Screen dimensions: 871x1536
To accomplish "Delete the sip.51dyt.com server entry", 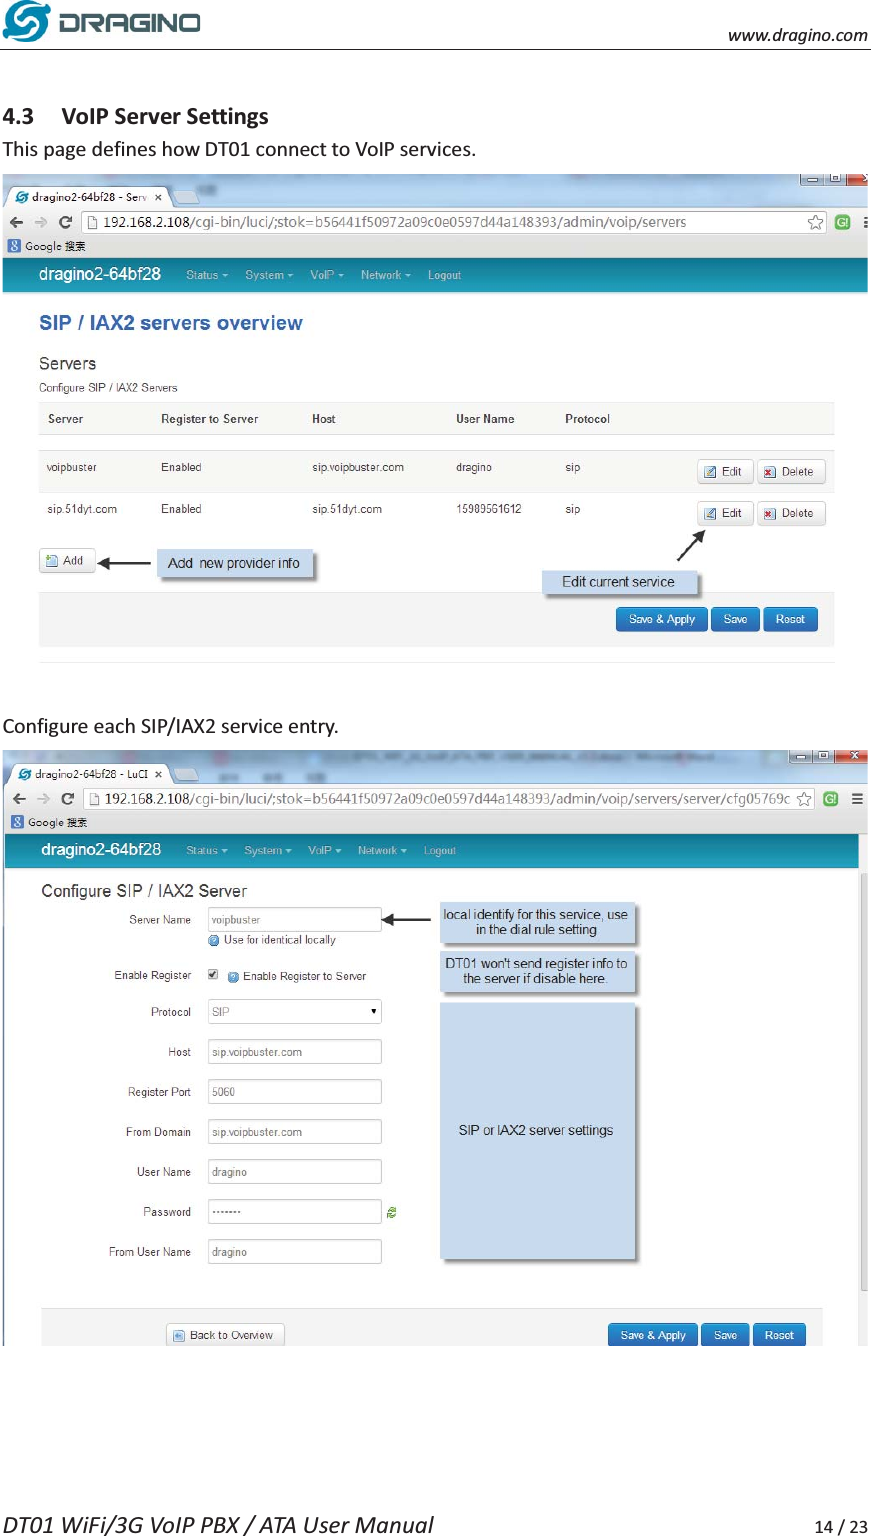I will click(791, 513).
